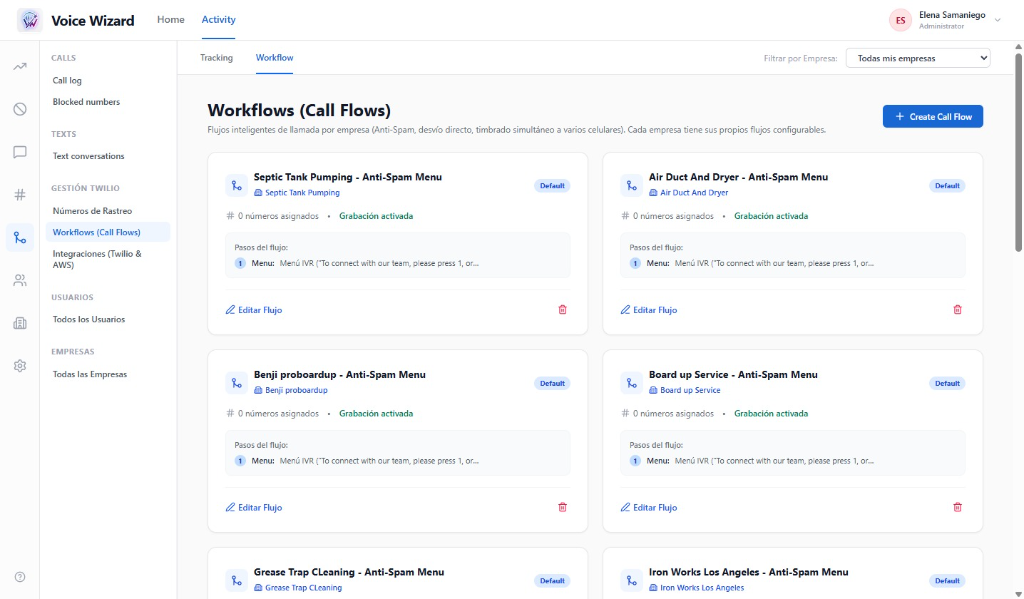Image resolution: width=1024 pixels, height=599 pixels.
Task: Click the Default badge on Benji proboardup
Action: point(552,383)
